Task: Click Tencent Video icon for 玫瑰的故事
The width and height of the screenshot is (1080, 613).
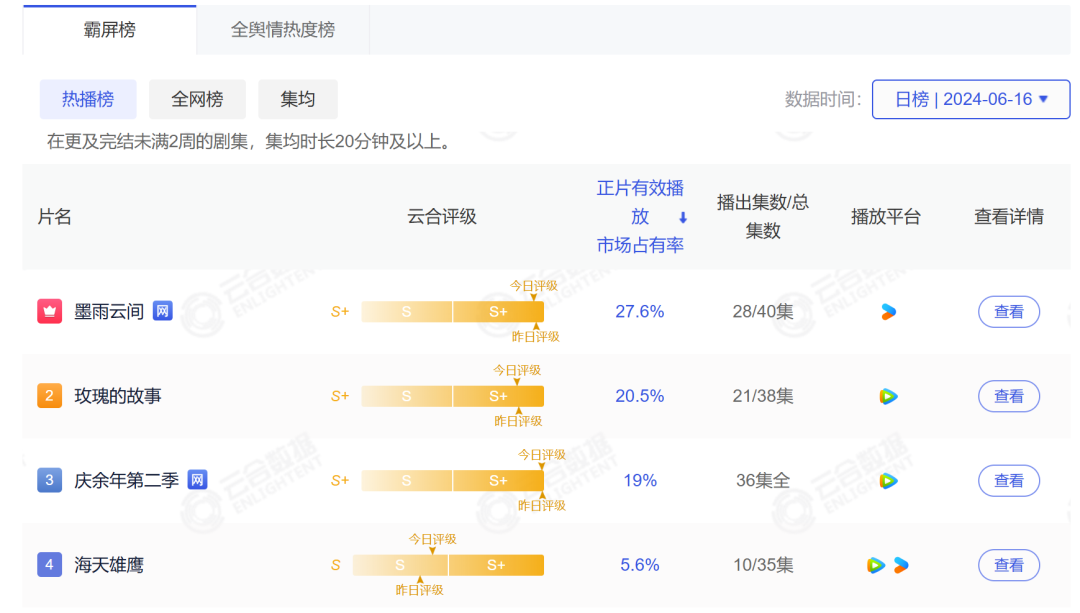Action: [888, 396]
